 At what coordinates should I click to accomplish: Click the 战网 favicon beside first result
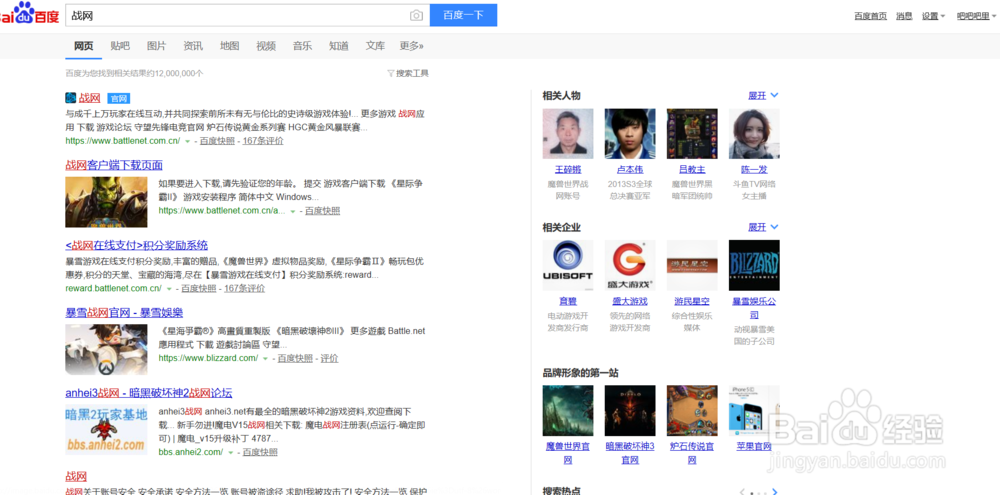pyautogui.click(x=70, y=98)
